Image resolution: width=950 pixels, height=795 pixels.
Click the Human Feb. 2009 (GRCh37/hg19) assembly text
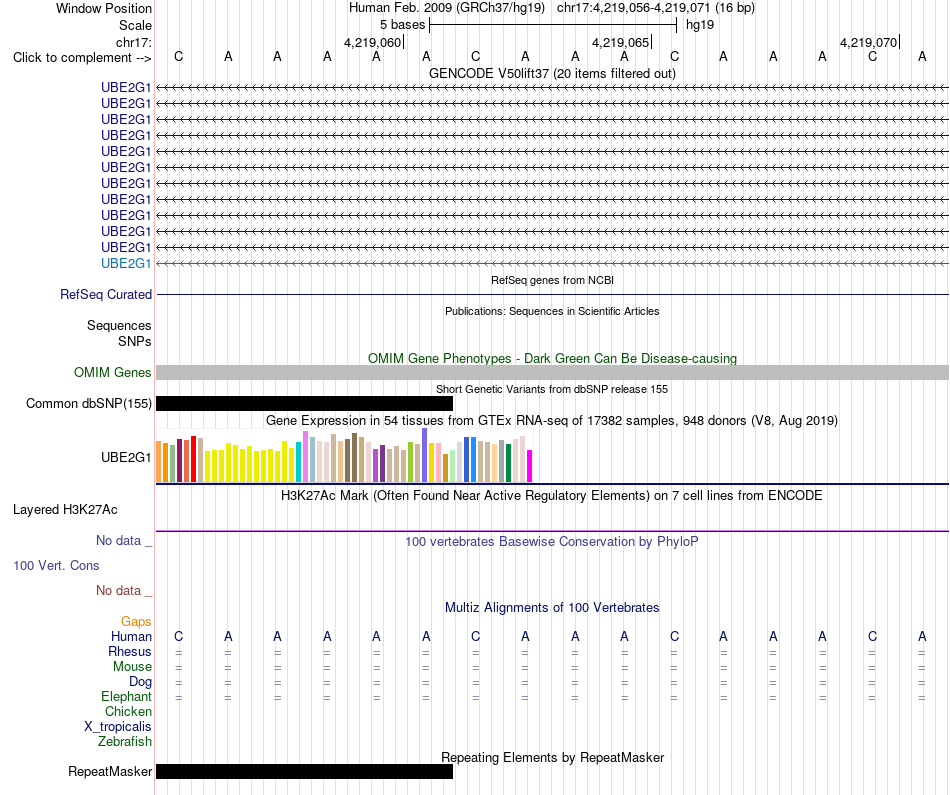click(447, 8)
